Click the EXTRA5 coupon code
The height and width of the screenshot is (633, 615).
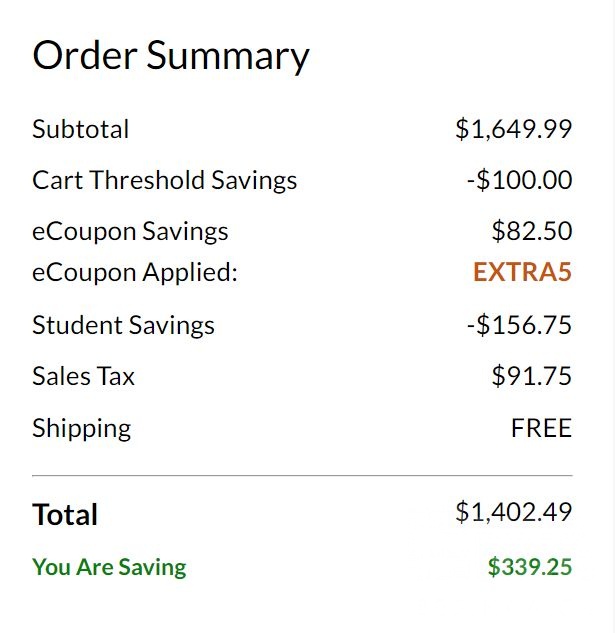[x=522, y=272]
